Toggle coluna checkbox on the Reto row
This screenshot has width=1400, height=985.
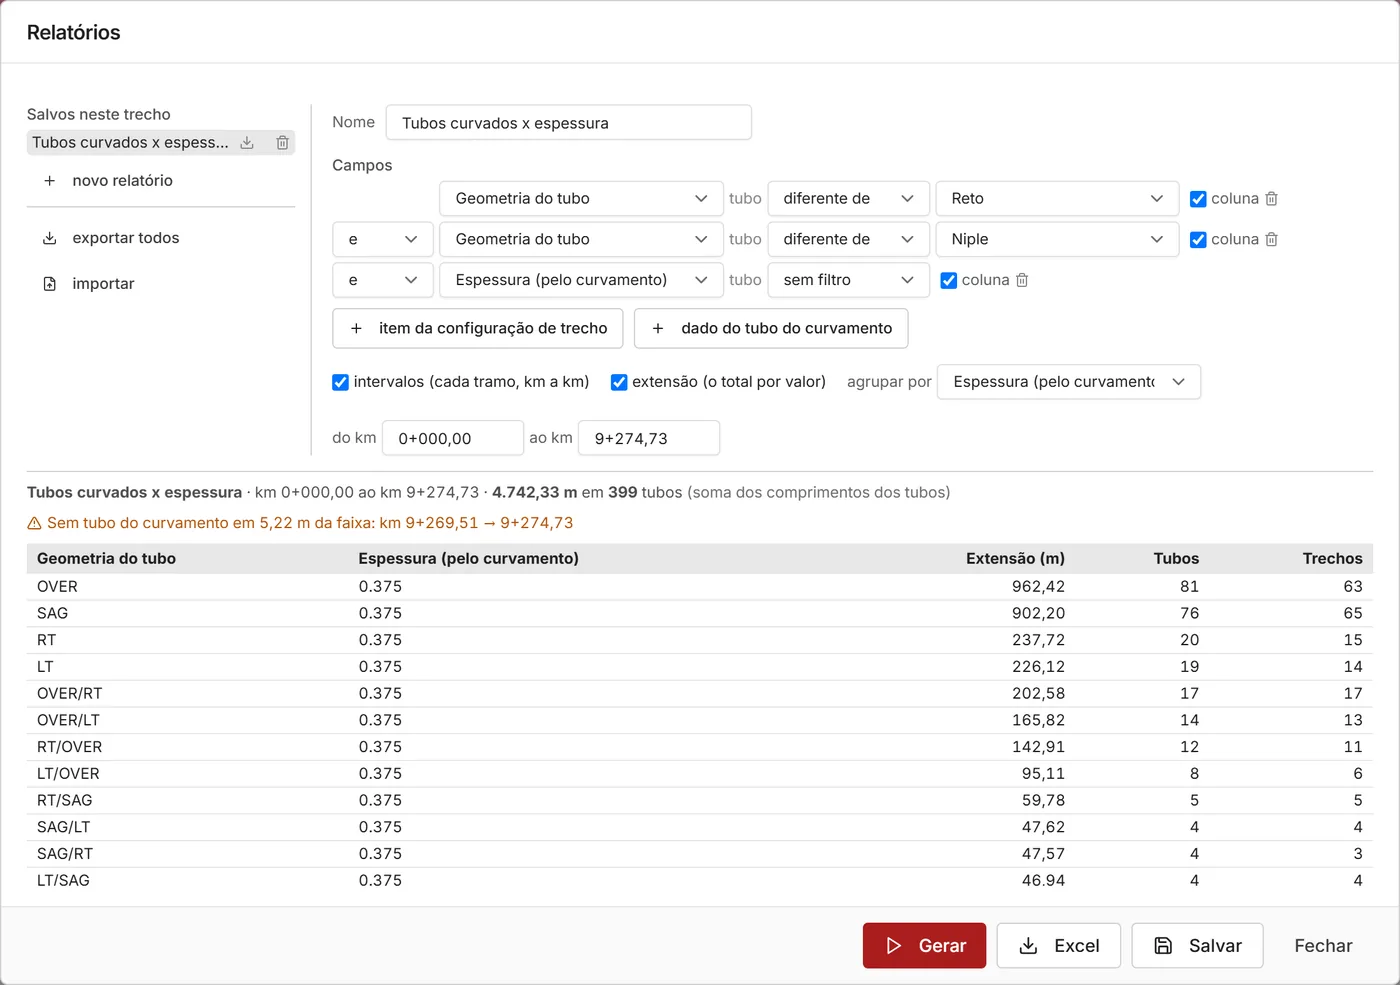click(1198, 199)
